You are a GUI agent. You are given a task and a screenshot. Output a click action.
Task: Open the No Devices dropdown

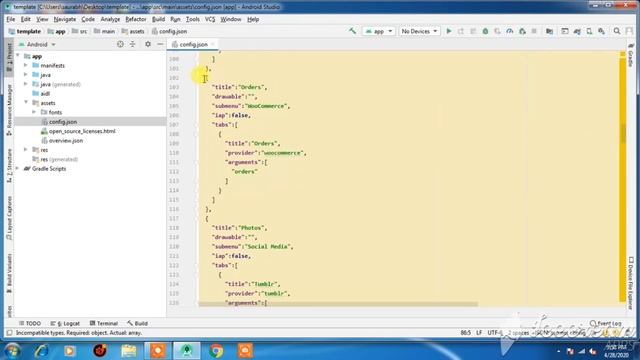coord(419,31)
